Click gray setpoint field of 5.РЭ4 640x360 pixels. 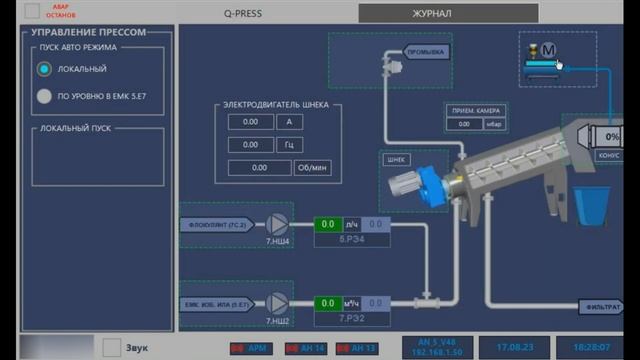point(375,224)
